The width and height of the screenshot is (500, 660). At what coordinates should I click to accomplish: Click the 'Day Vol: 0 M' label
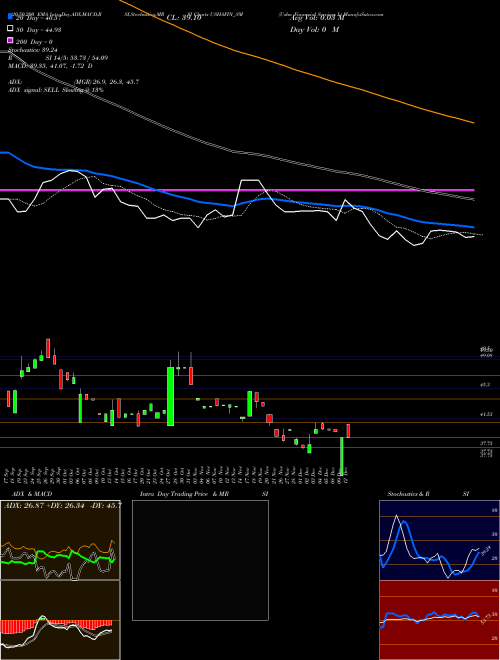pyautogui.click(x=314, y=29)
